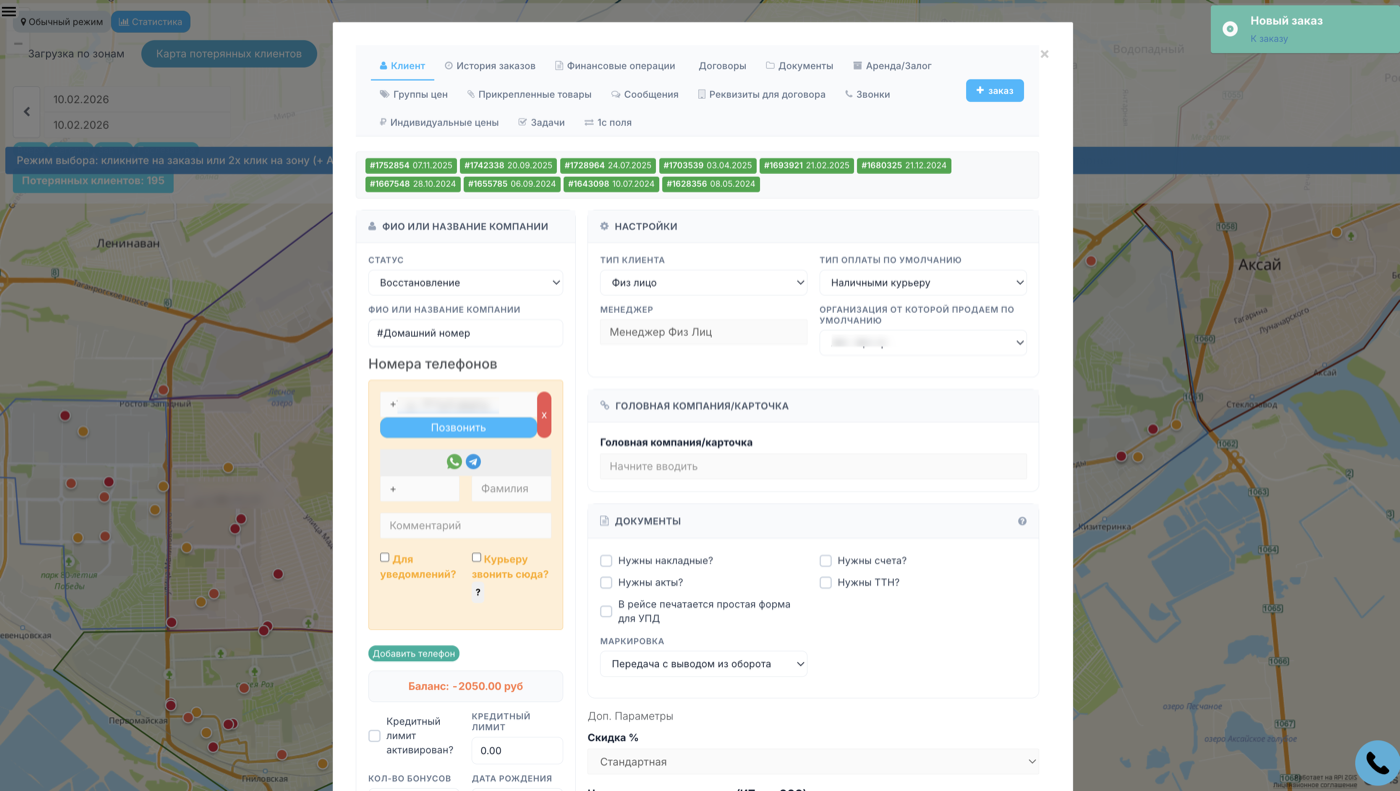Click the + заказ button
Image resolution: width=1400 pixels, height=791 pixels.
tap(994, 90)
